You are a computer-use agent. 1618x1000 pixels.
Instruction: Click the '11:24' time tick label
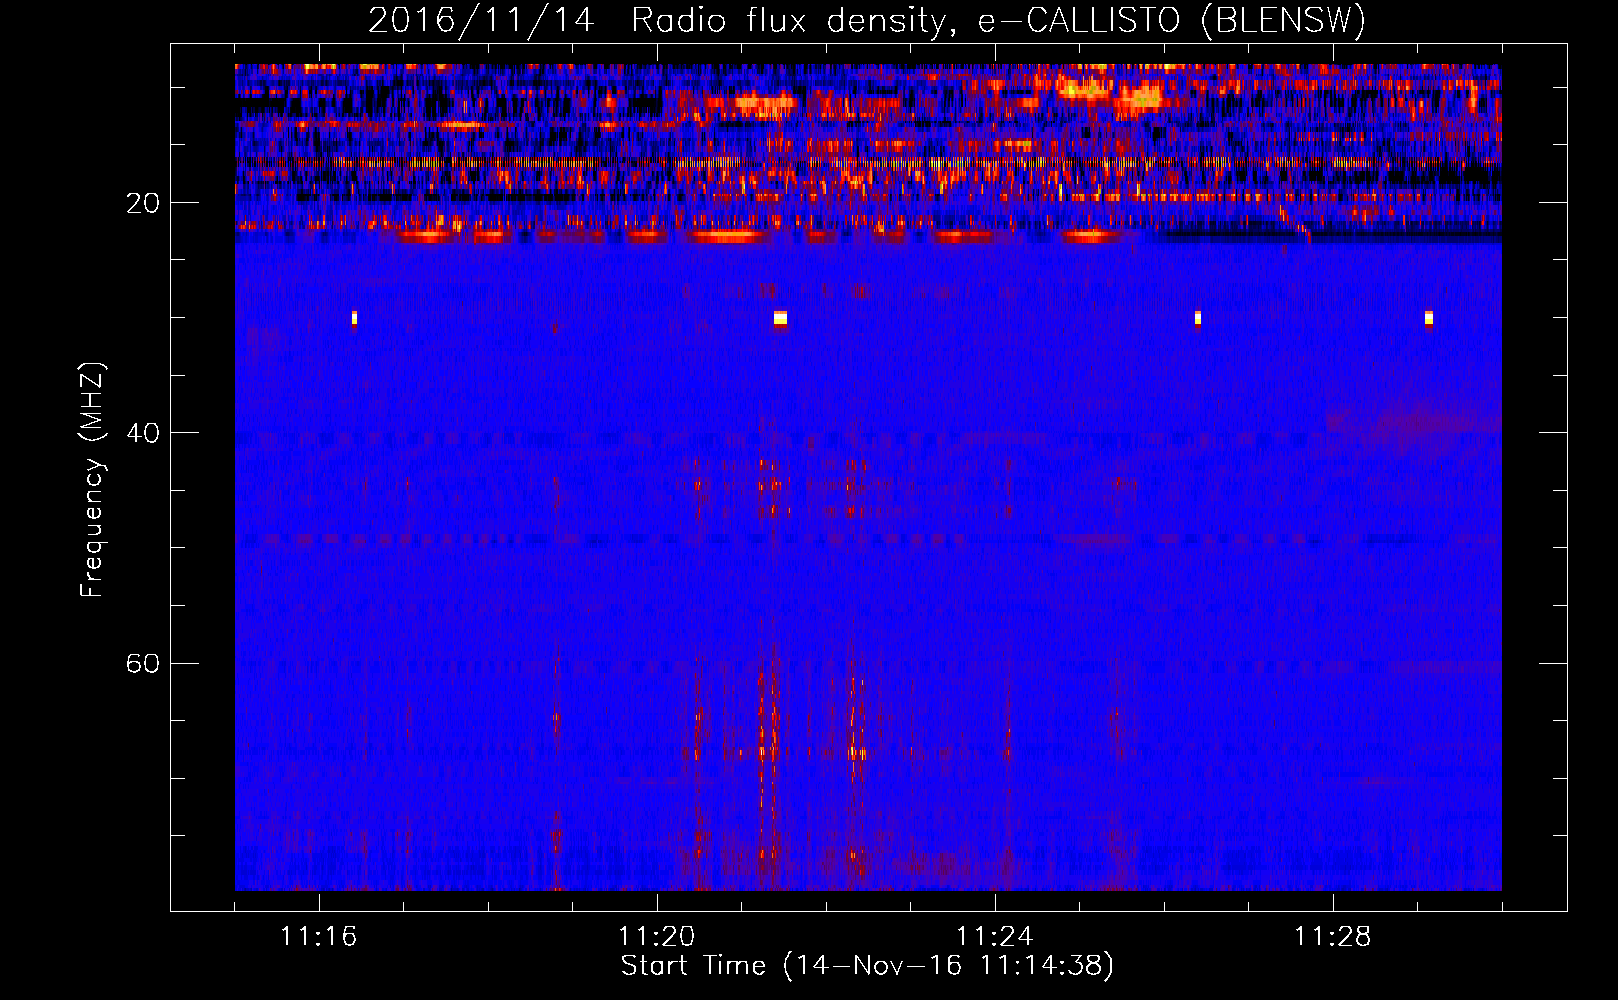coord(995,937)
